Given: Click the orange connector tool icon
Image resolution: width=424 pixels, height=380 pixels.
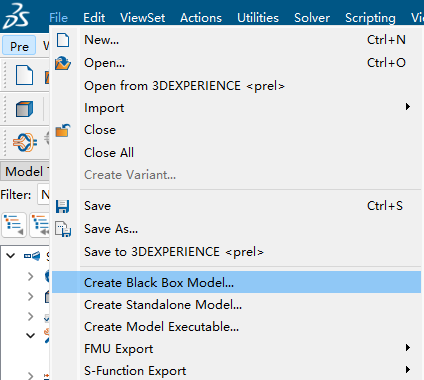Looking at the screenshot, I should (x=25, y=142).
